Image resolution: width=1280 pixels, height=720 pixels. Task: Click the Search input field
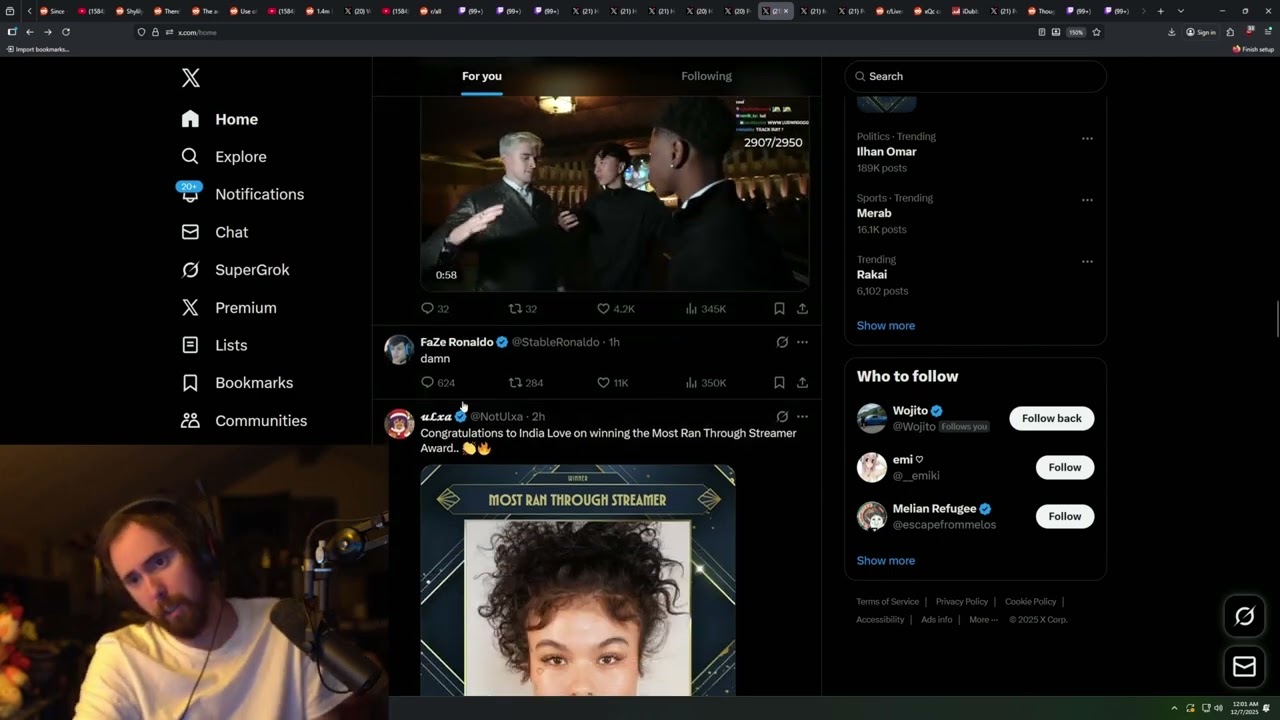(975, 76)
